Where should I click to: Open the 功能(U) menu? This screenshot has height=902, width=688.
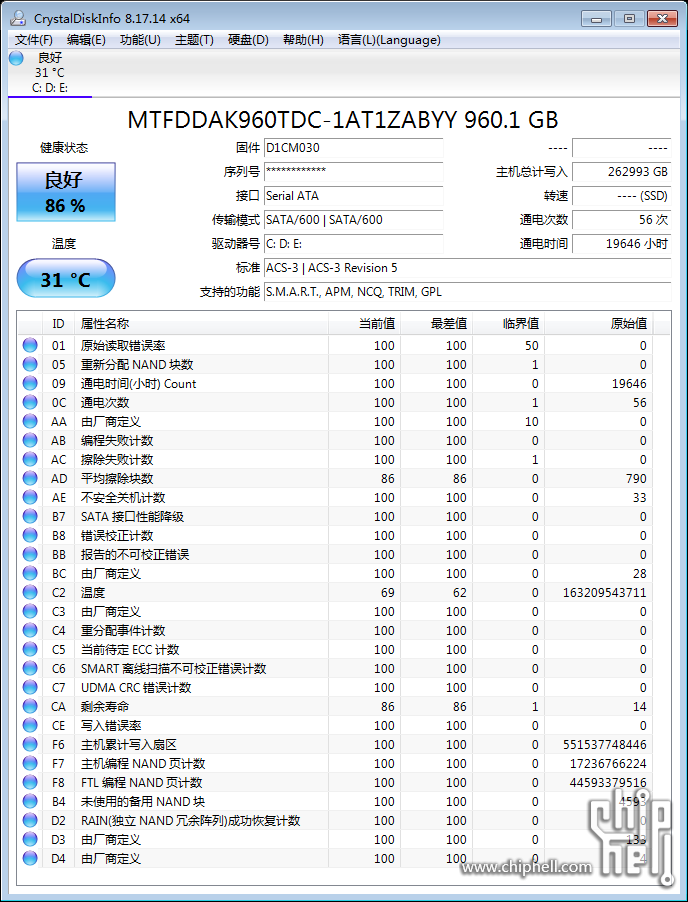coord(140,40)
